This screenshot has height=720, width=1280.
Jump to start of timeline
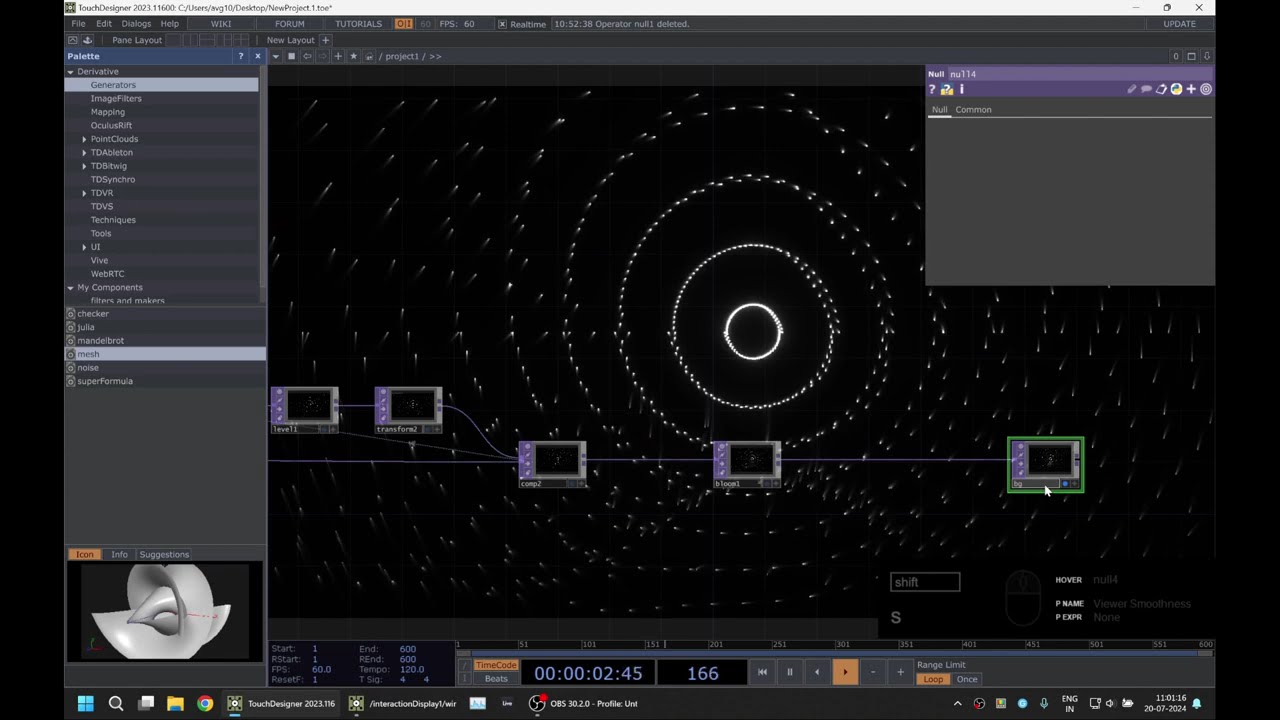click(762, 672)
